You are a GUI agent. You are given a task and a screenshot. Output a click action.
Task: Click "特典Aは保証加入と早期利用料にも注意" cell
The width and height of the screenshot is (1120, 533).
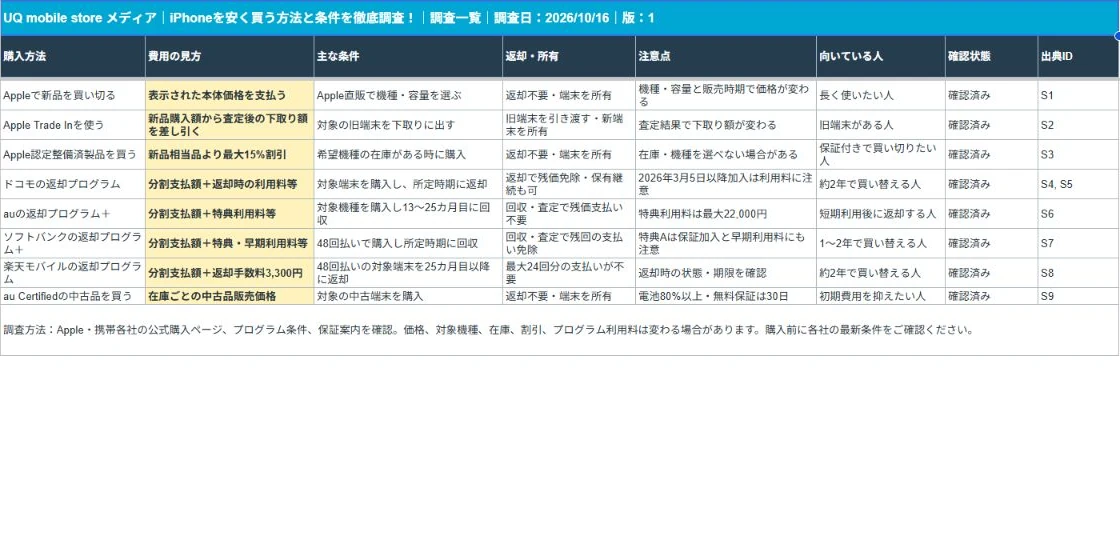coord(726,244)
